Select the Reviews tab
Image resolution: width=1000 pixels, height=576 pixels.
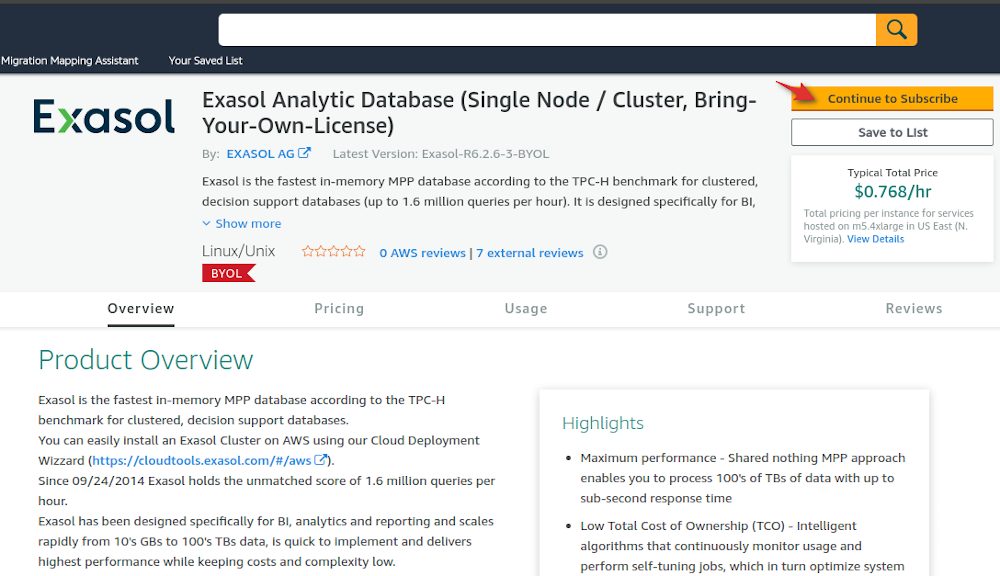click(x=913, y=309)
